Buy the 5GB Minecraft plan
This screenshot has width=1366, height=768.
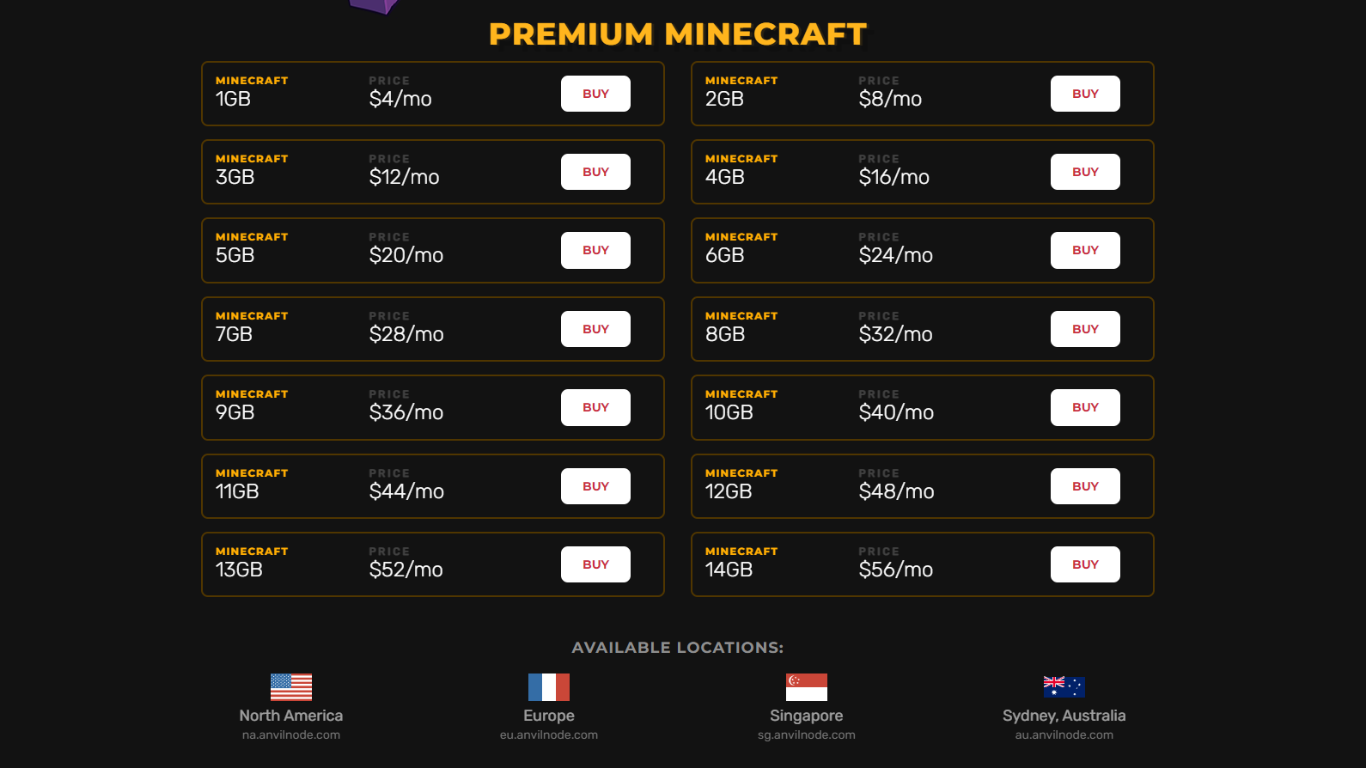tap(596, 250)
